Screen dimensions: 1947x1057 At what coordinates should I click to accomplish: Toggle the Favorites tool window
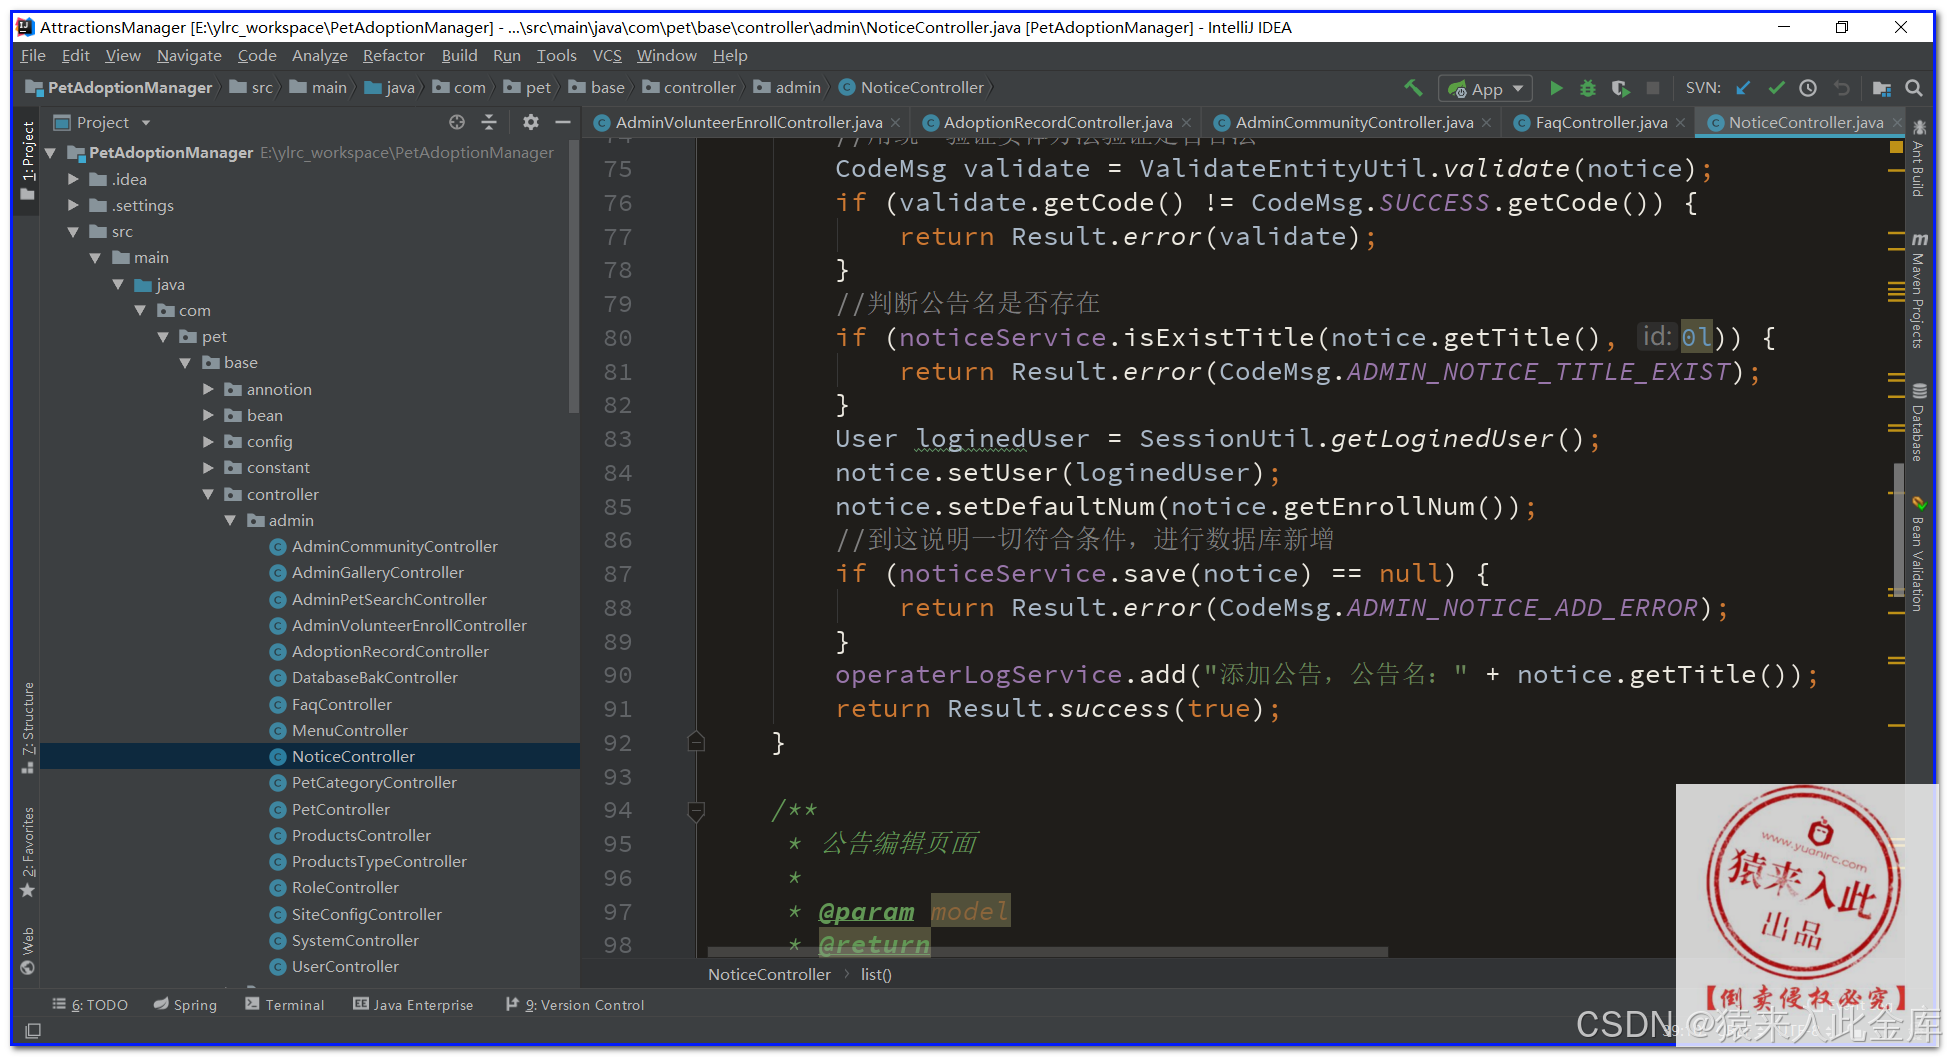28,852
